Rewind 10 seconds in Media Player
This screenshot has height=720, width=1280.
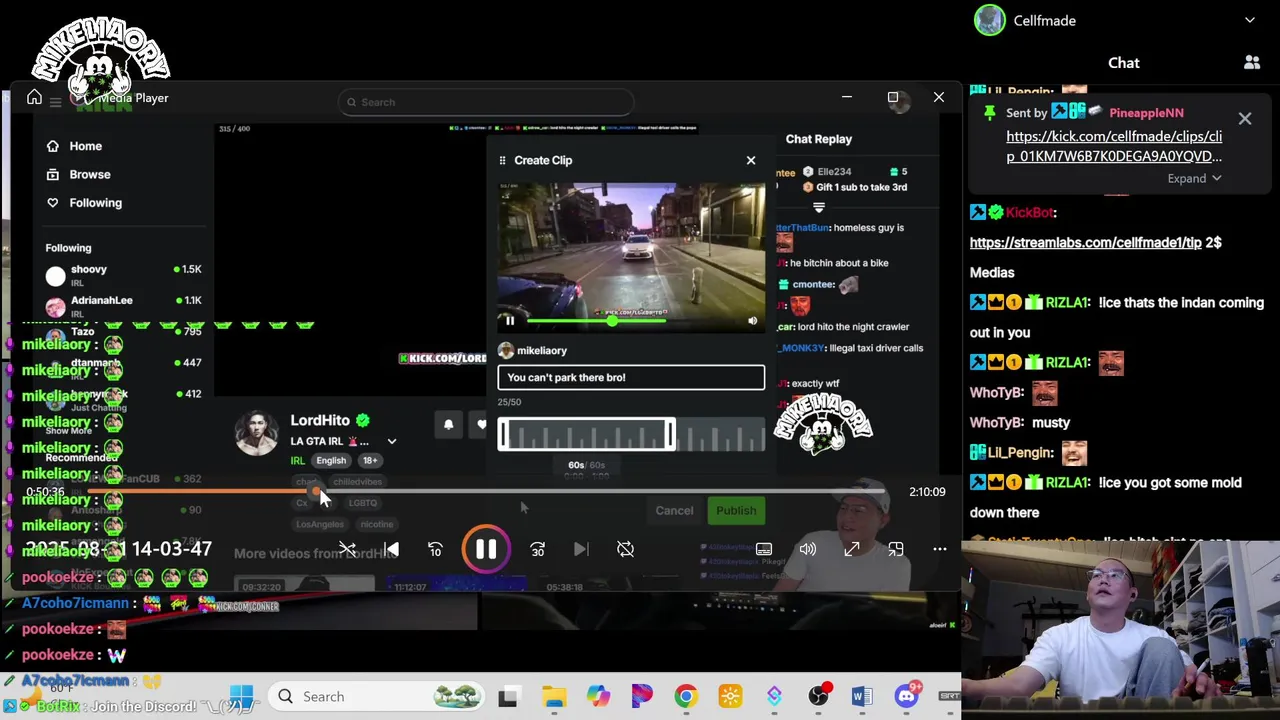(435, 549)
